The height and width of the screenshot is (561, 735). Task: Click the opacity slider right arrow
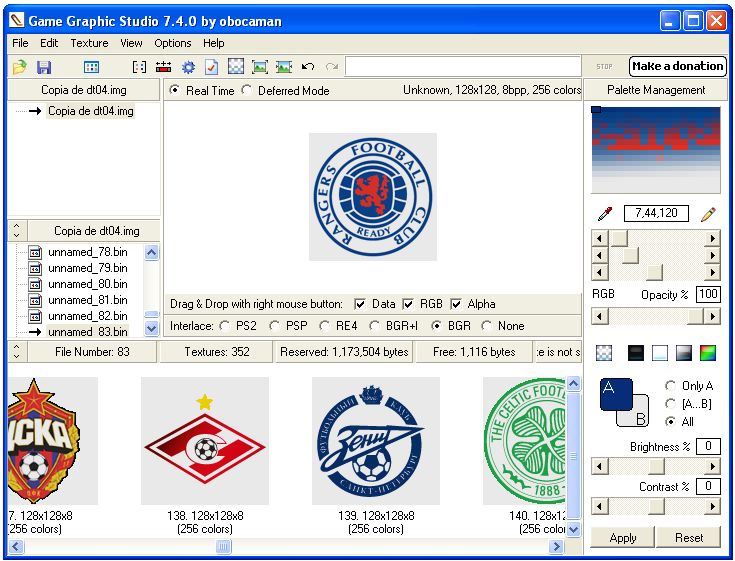click(x=712, y=316)
